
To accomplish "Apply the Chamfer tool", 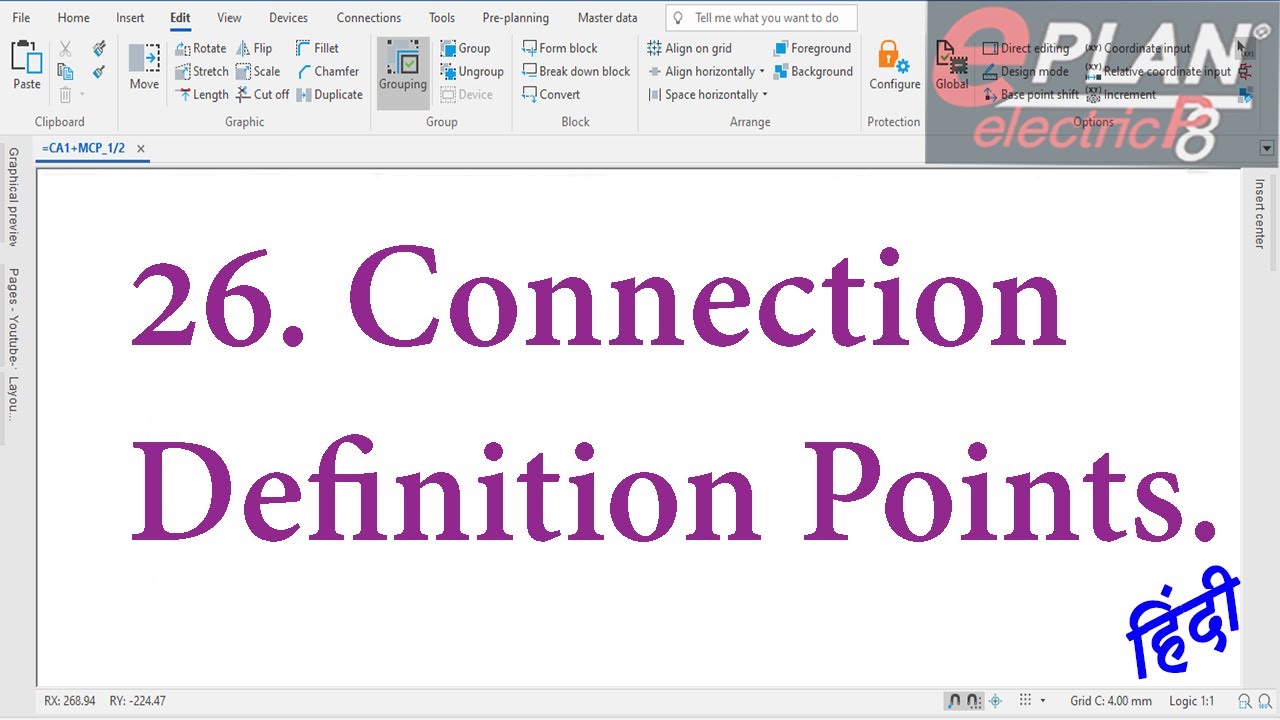I will point(328,71).
